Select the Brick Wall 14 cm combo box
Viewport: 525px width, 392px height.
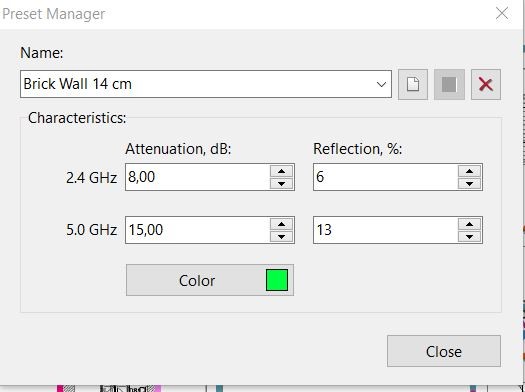[x=206, y=84]
